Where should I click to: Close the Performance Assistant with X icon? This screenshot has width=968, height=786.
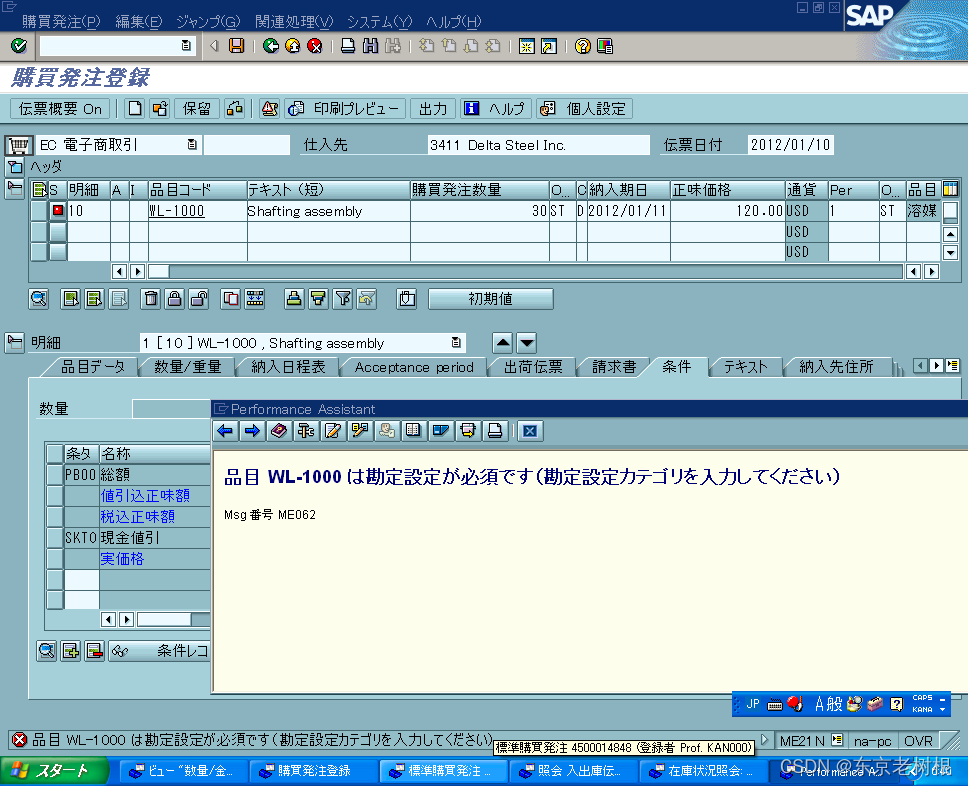tap(530, 430)
